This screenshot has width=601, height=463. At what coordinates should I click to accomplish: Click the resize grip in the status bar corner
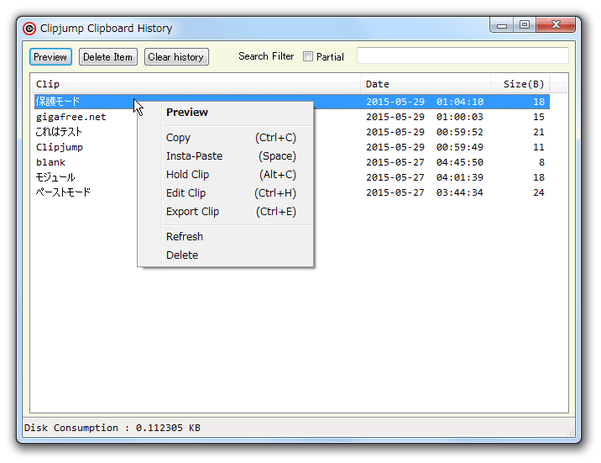tap(570, 432)
